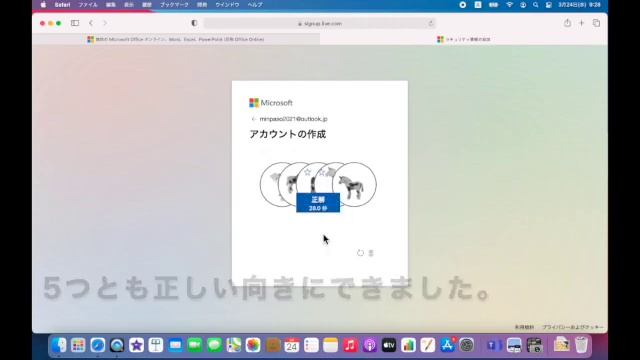Viewport: 640px width, 360px height.
Task: Open Music from the Dock
Action: point(350,345)
